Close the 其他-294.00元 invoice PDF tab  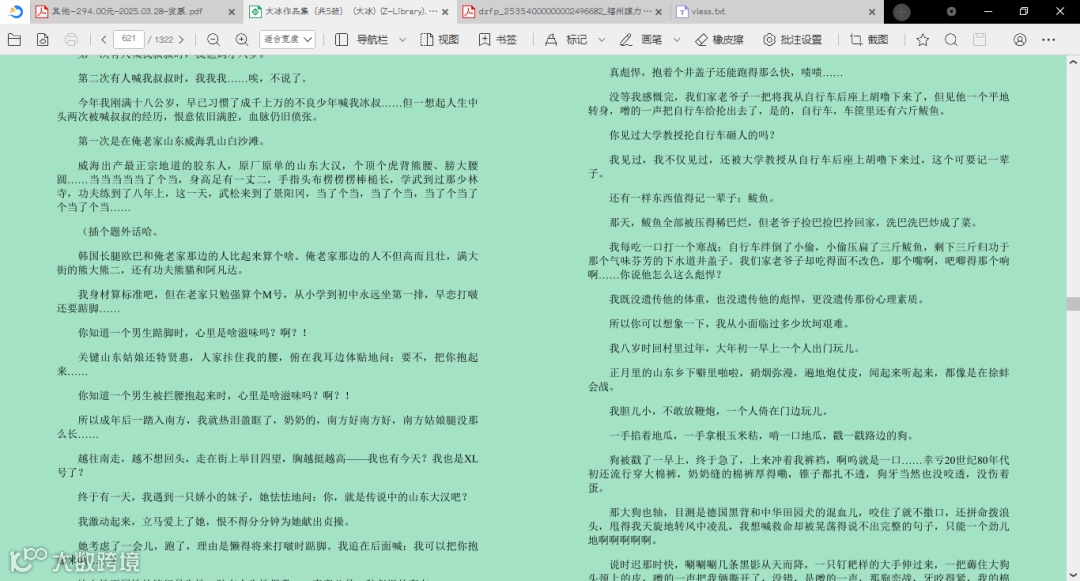click(231, 12)
